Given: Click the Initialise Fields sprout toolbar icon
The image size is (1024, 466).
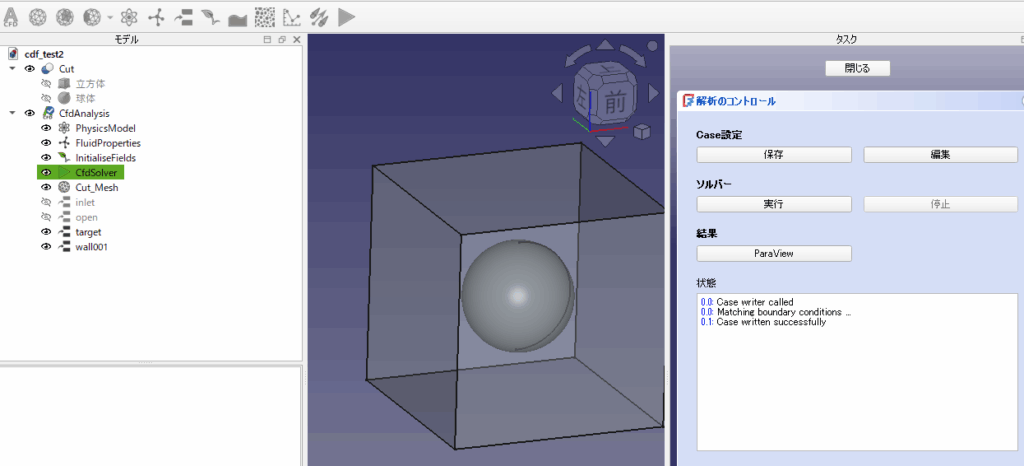Looking at the screenshot, I should 210,17.
